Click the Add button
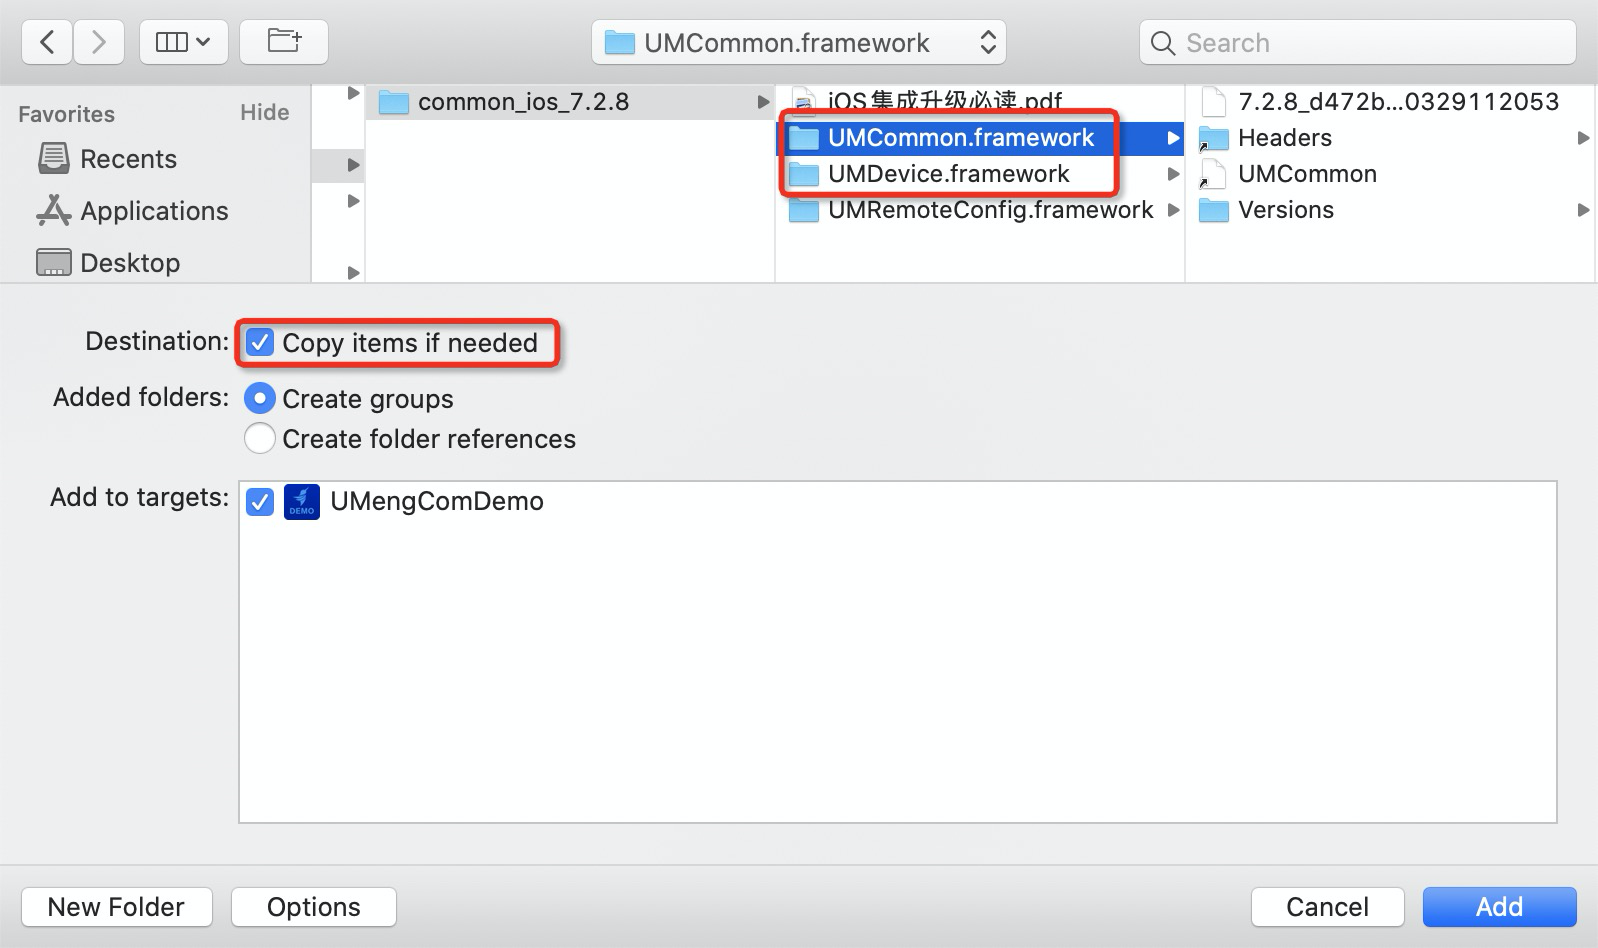 [x=1499, y=907]
